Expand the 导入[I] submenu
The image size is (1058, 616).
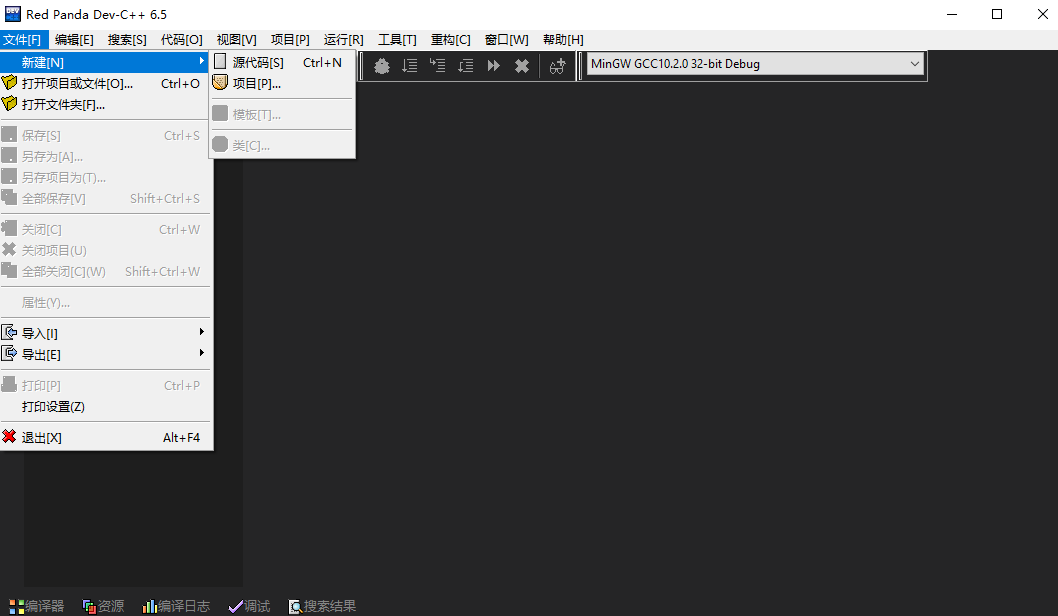(40, 333)
